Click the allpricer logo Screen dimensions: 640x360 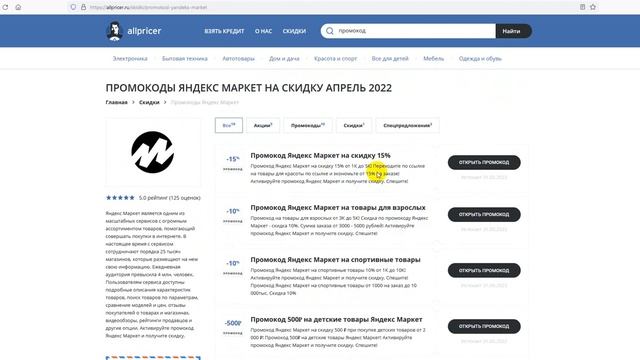[133, 31]
